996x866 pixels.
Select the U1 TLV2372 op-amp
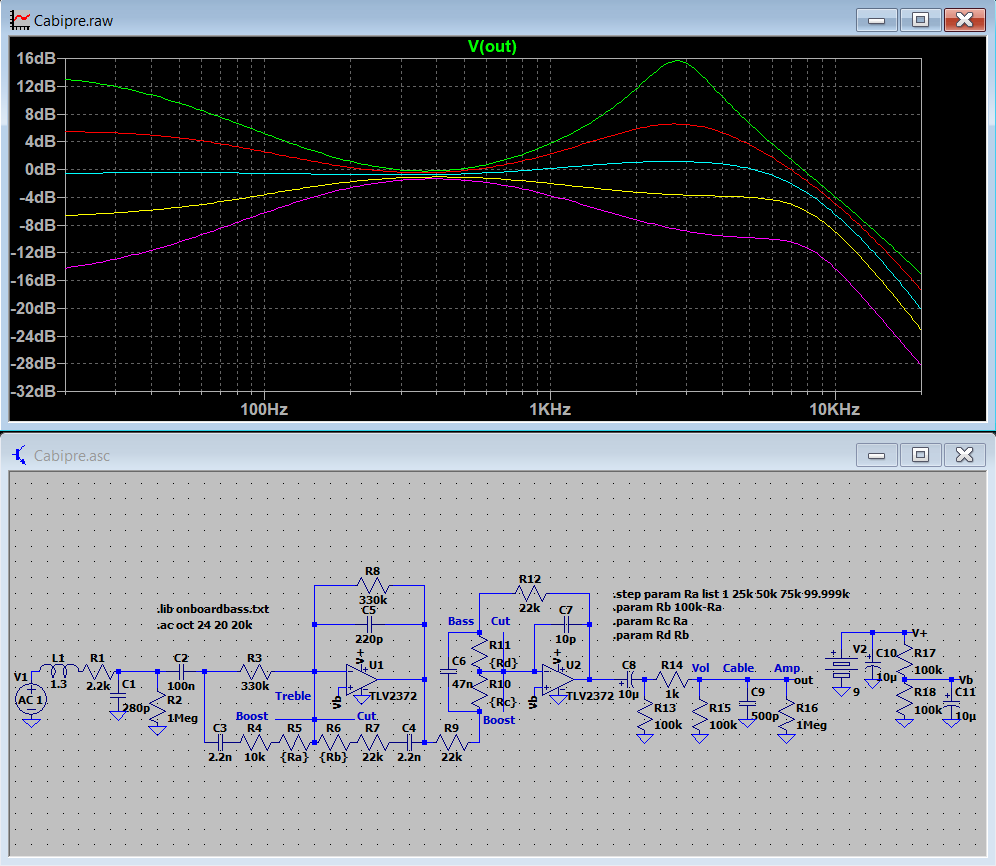(363, 680)
